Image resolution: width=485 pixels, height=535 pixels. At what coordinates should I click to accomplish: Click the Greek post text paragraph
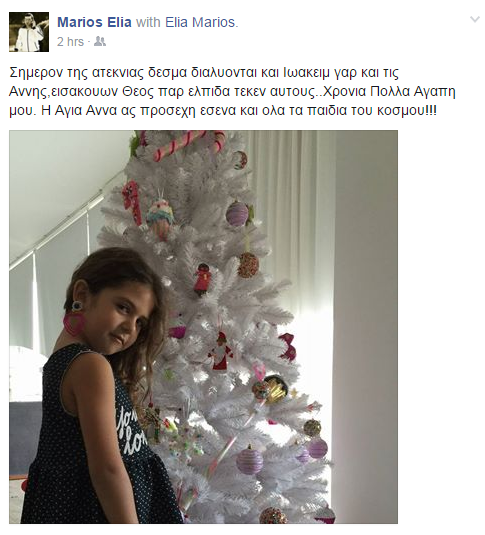click(232, 91)
